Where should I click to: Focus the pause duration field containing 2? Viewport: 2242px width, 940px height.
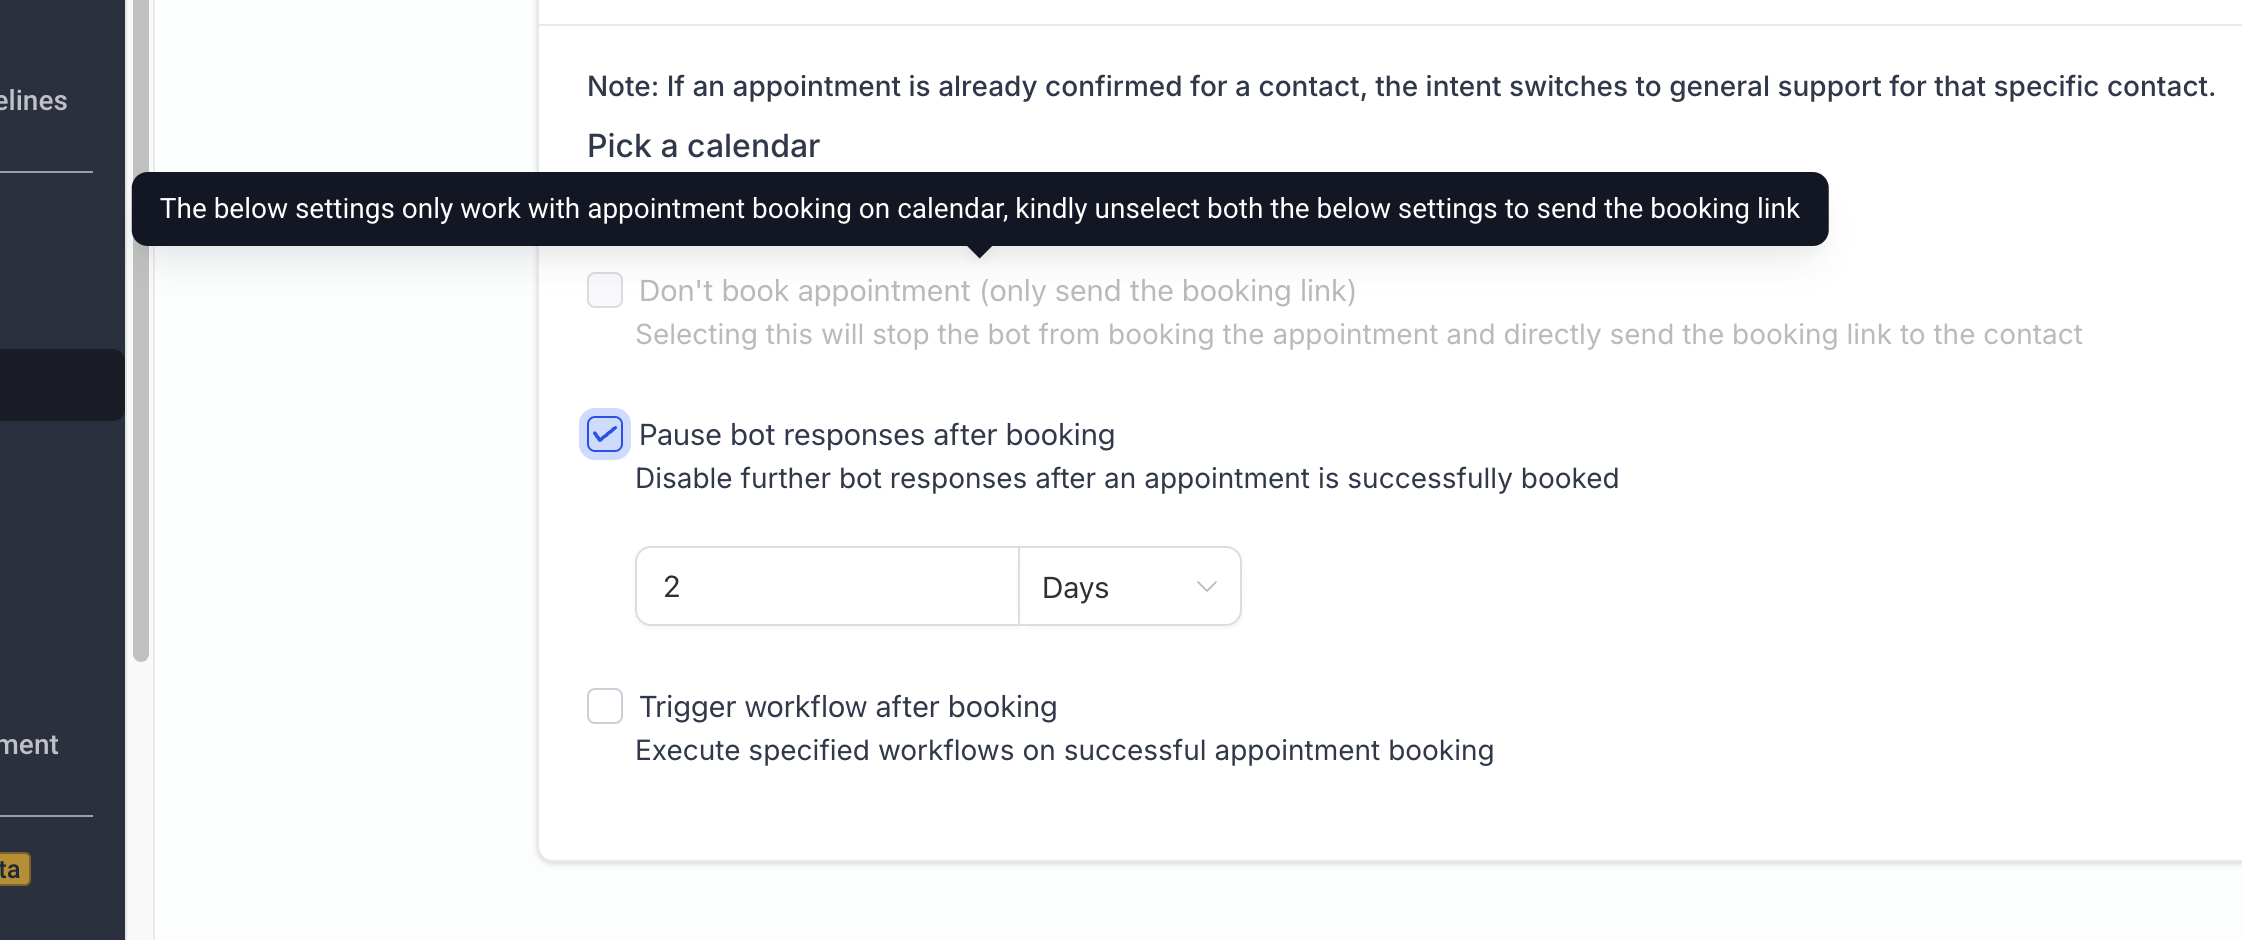(x=827, y=586)
